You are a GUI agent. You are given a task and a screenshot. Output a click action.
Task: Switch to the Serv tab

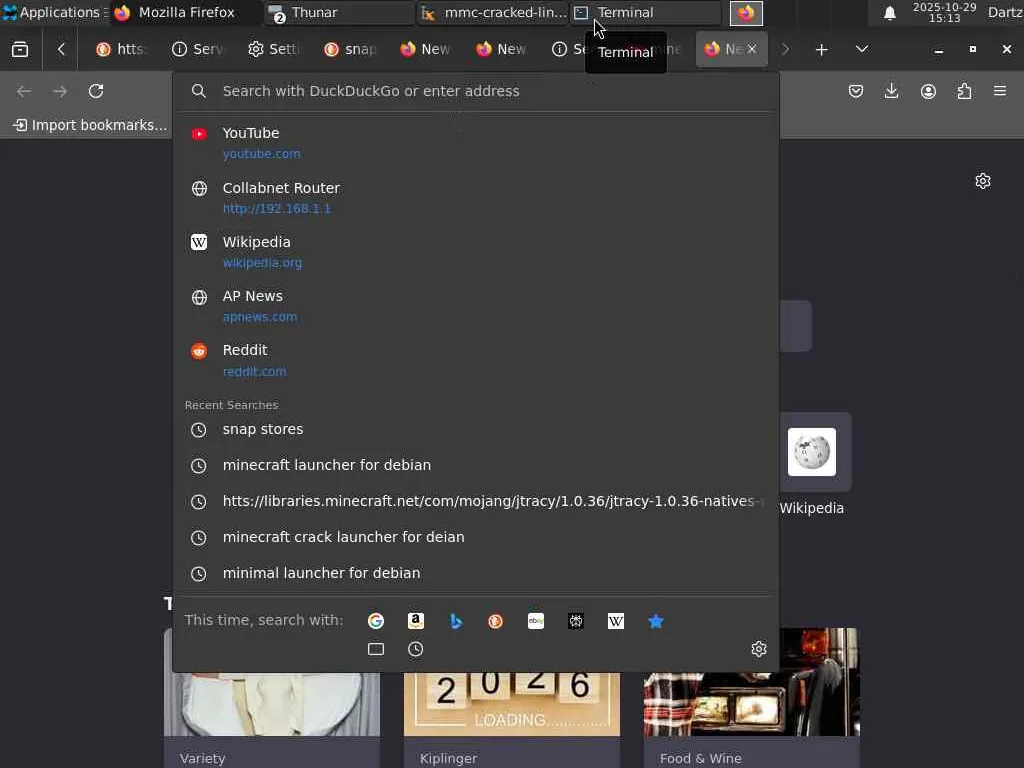tap(198, 49)
